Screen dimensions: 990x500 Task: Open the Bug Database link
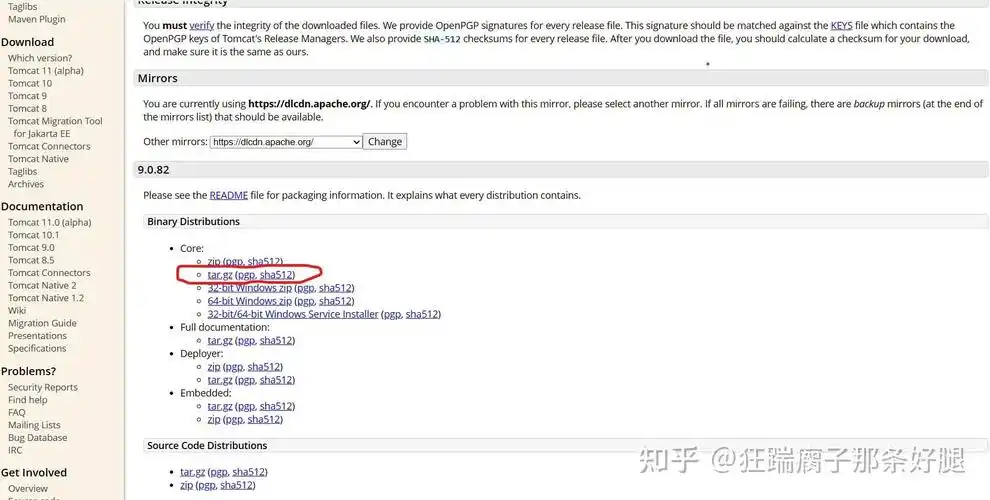click(x=38, y=438)
